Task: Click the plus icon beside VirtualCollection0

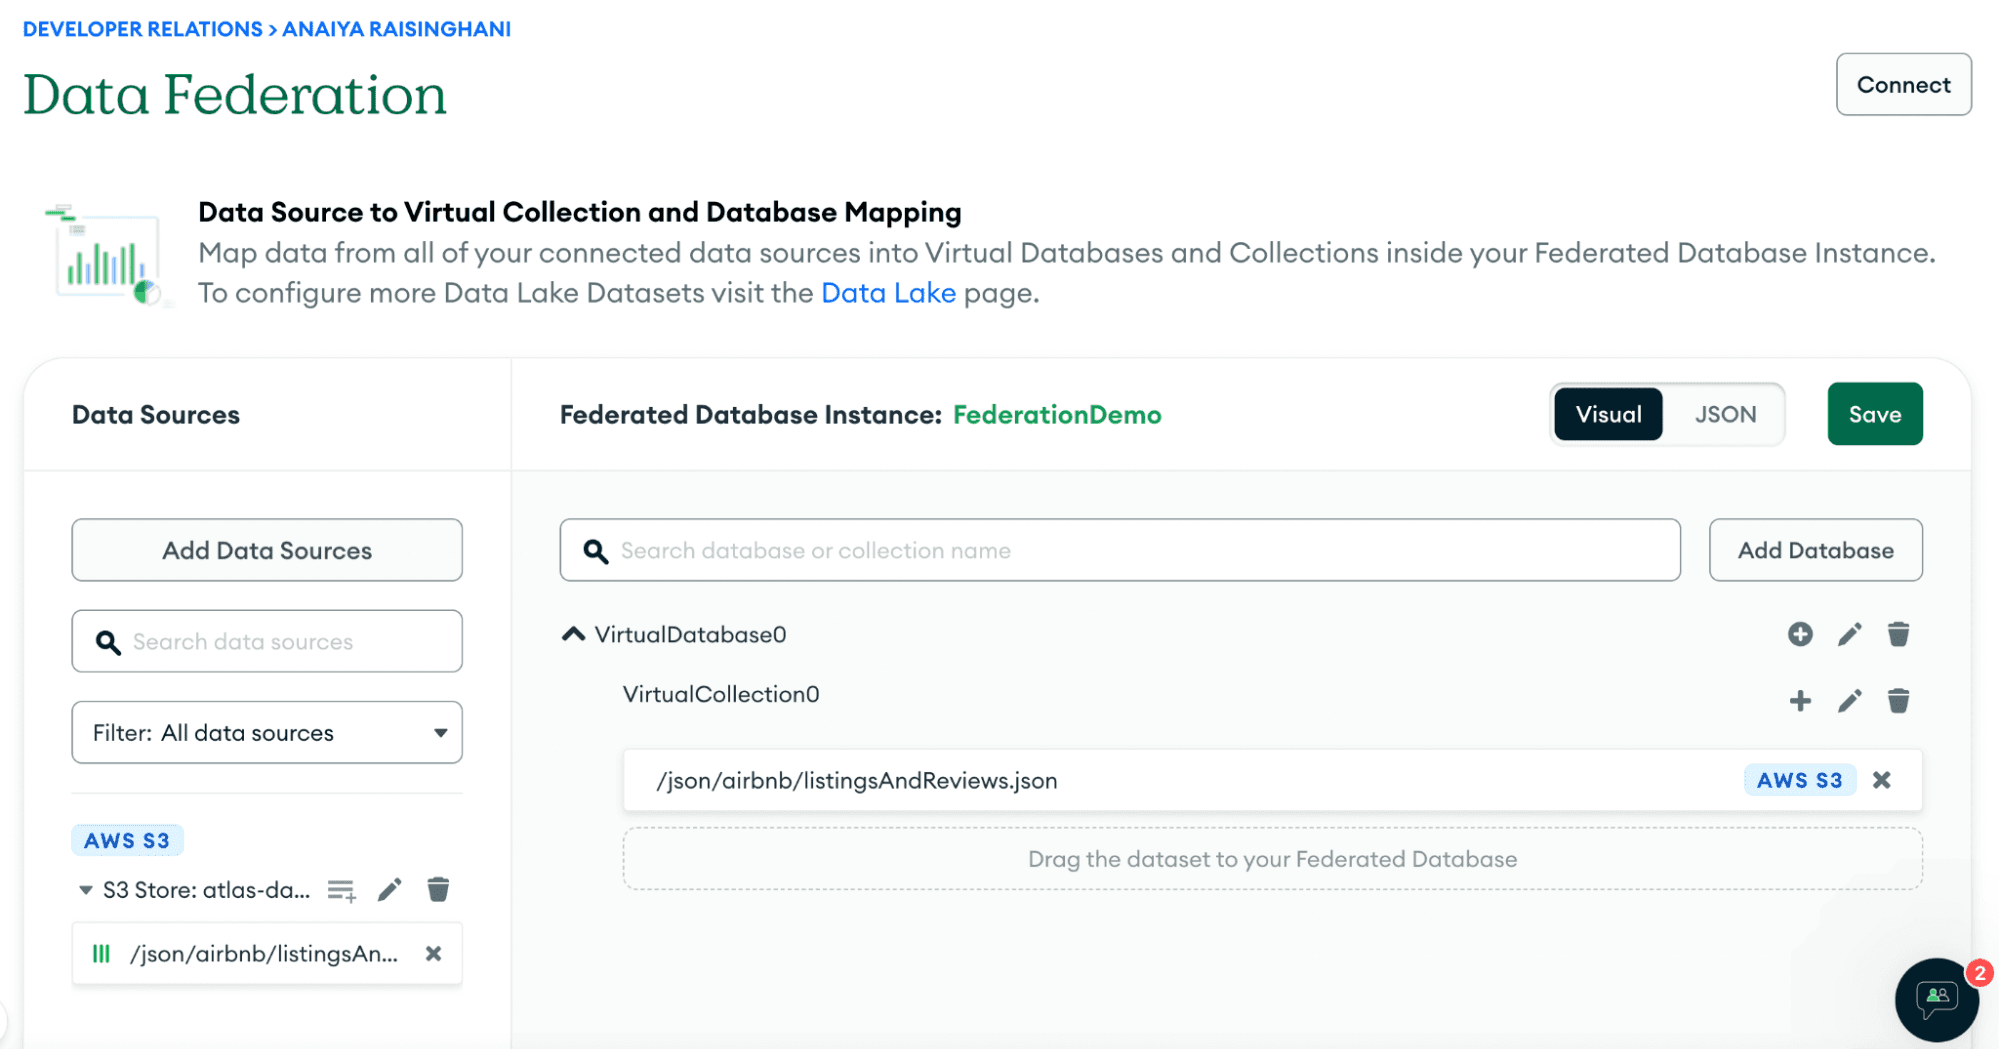Action: [x=1800, y=701]
